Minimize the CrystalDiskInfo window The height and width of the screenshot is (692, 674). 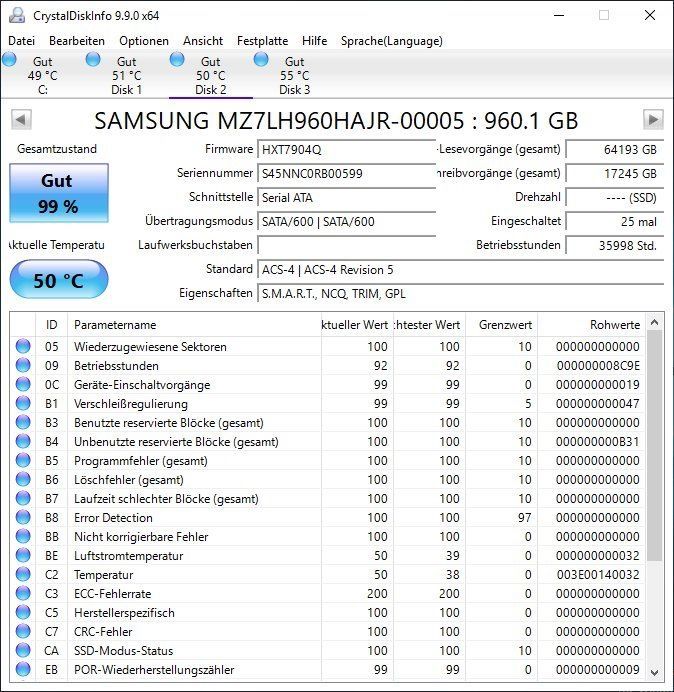[x=559, y=15]
